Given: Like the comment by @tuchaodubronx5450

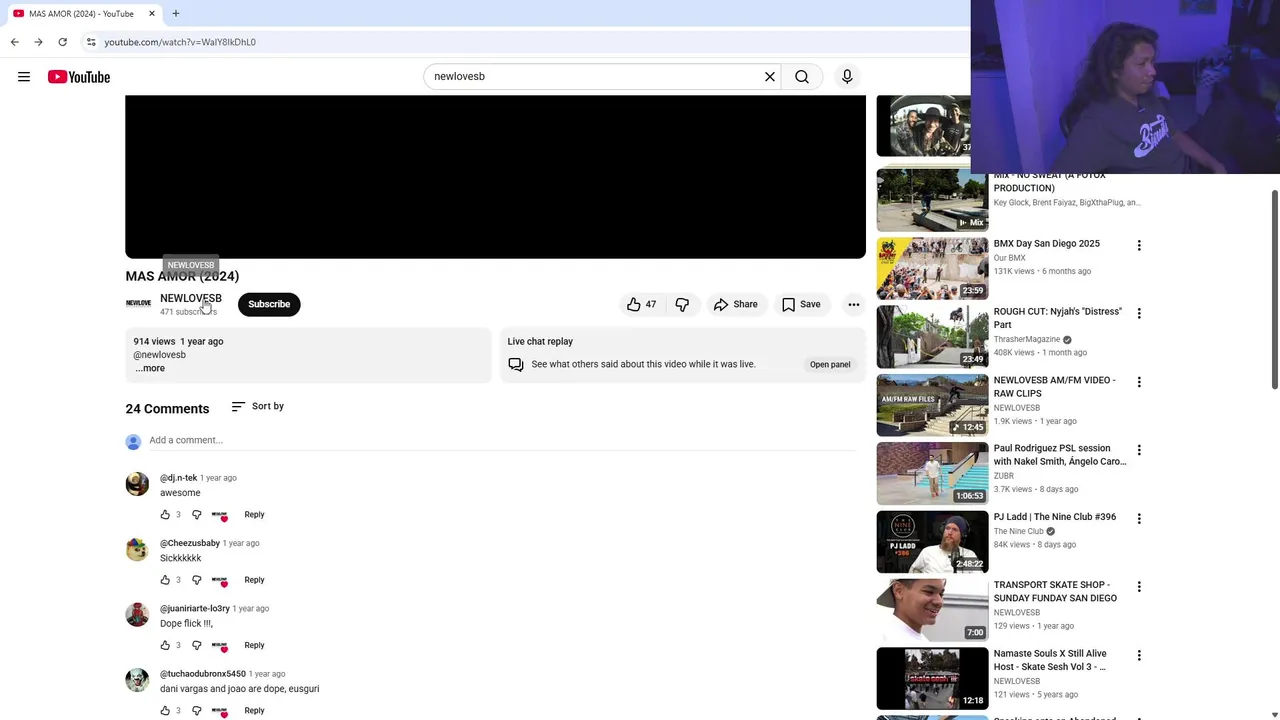Looking at the screenshot, I should click(165, 711).
